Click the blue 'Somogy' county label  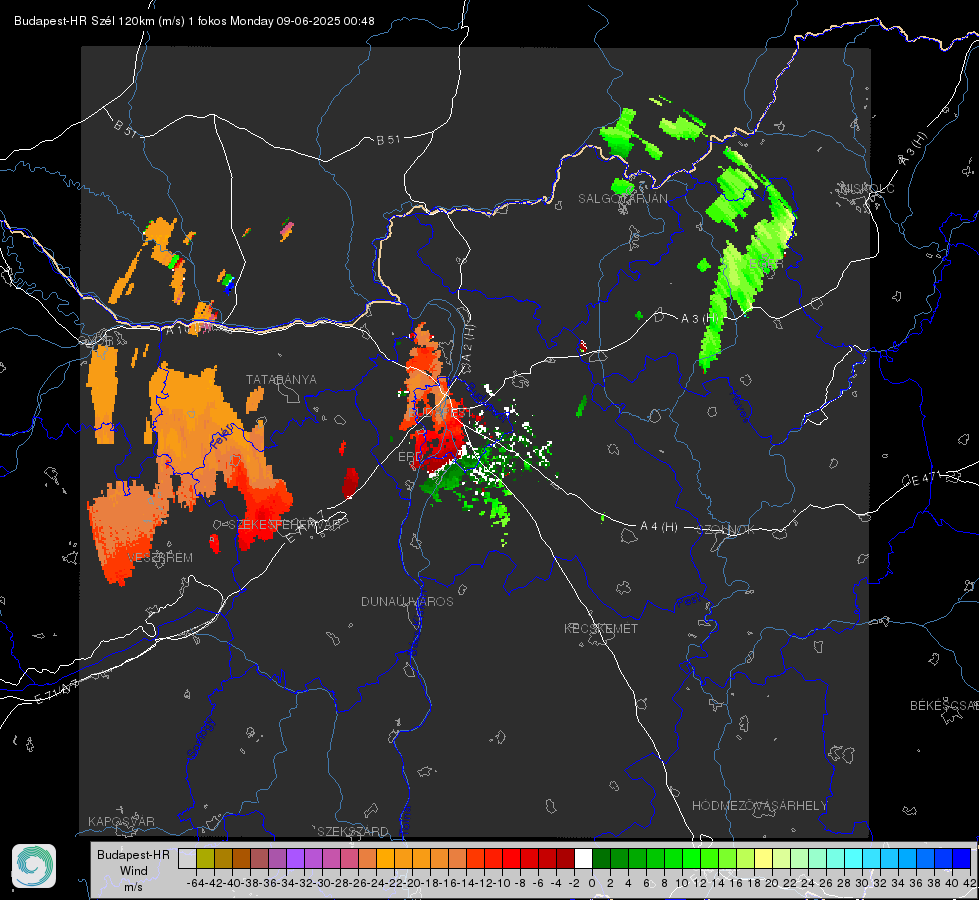coord(200,738)
